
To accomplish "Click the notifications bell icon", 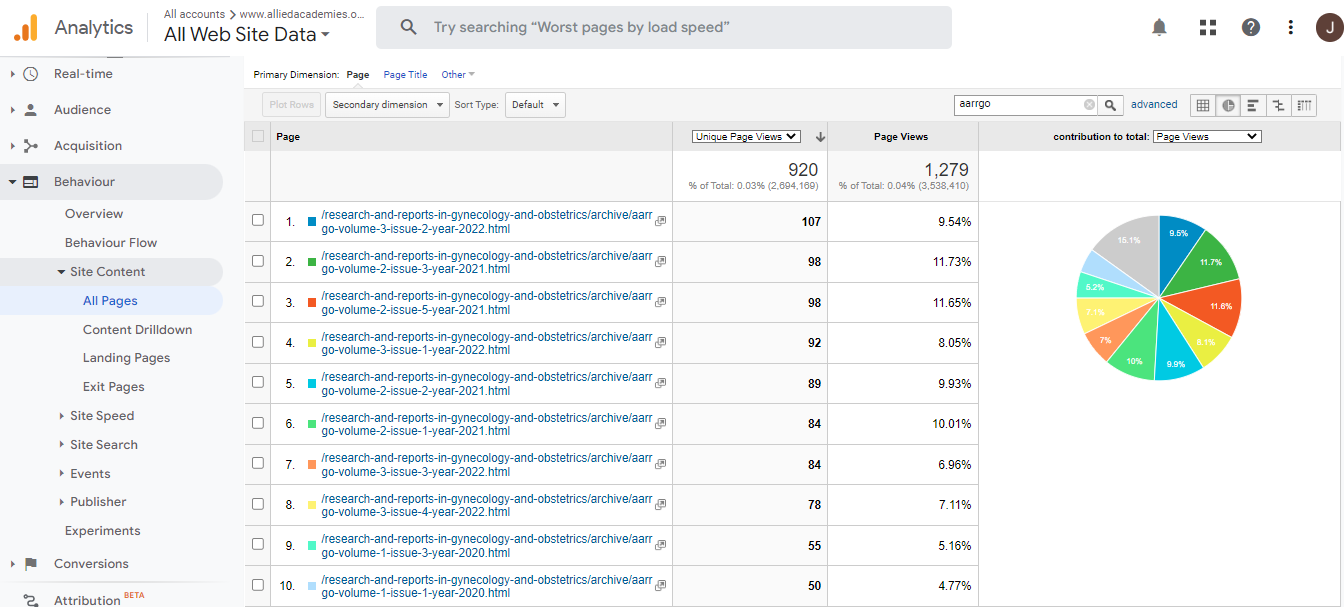I will (1159, 27).
